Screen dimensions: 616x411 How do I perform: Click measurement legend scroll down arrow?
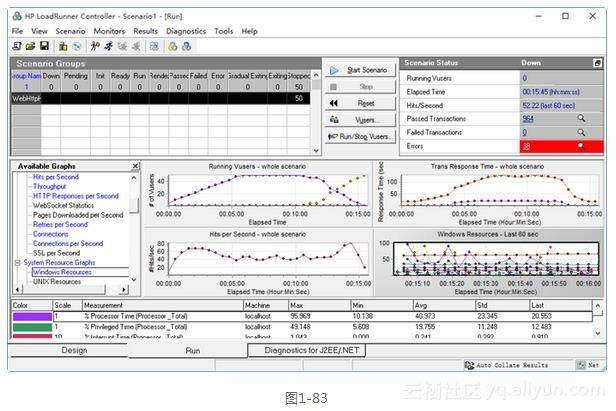598,333
